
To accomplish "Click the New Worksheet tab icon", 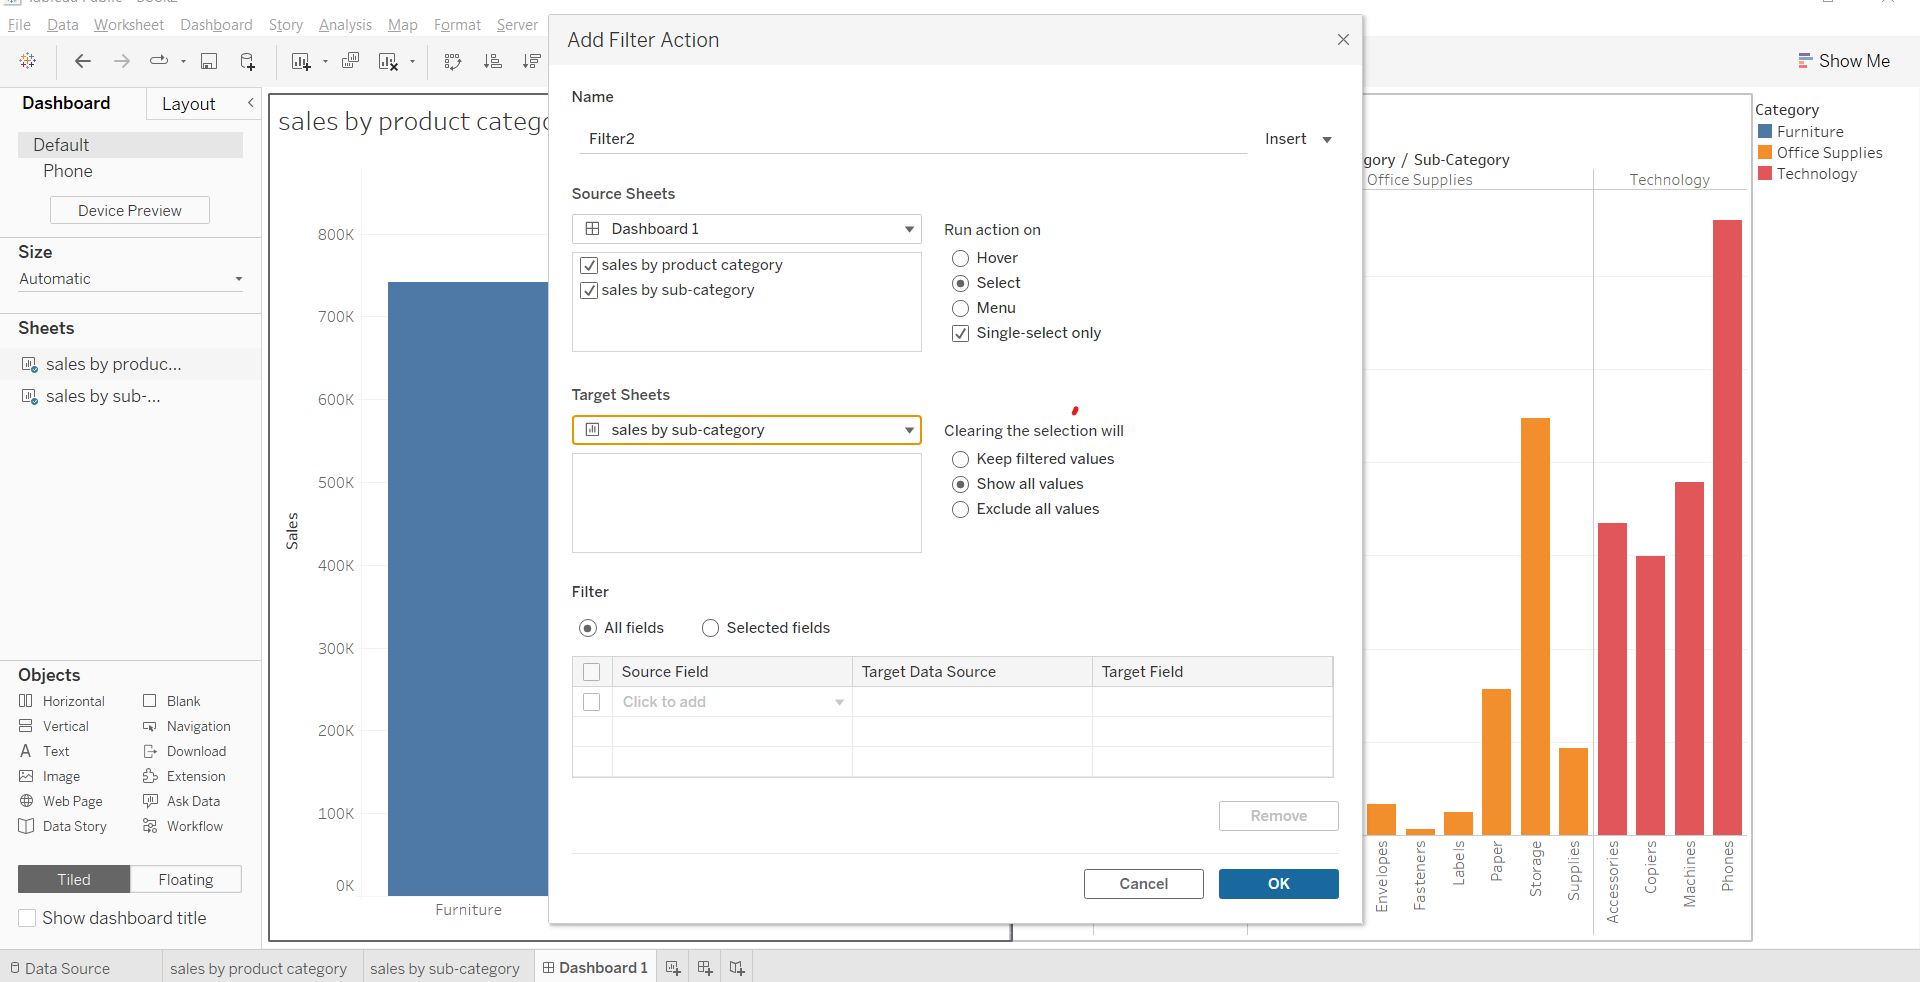I will 673,968.
